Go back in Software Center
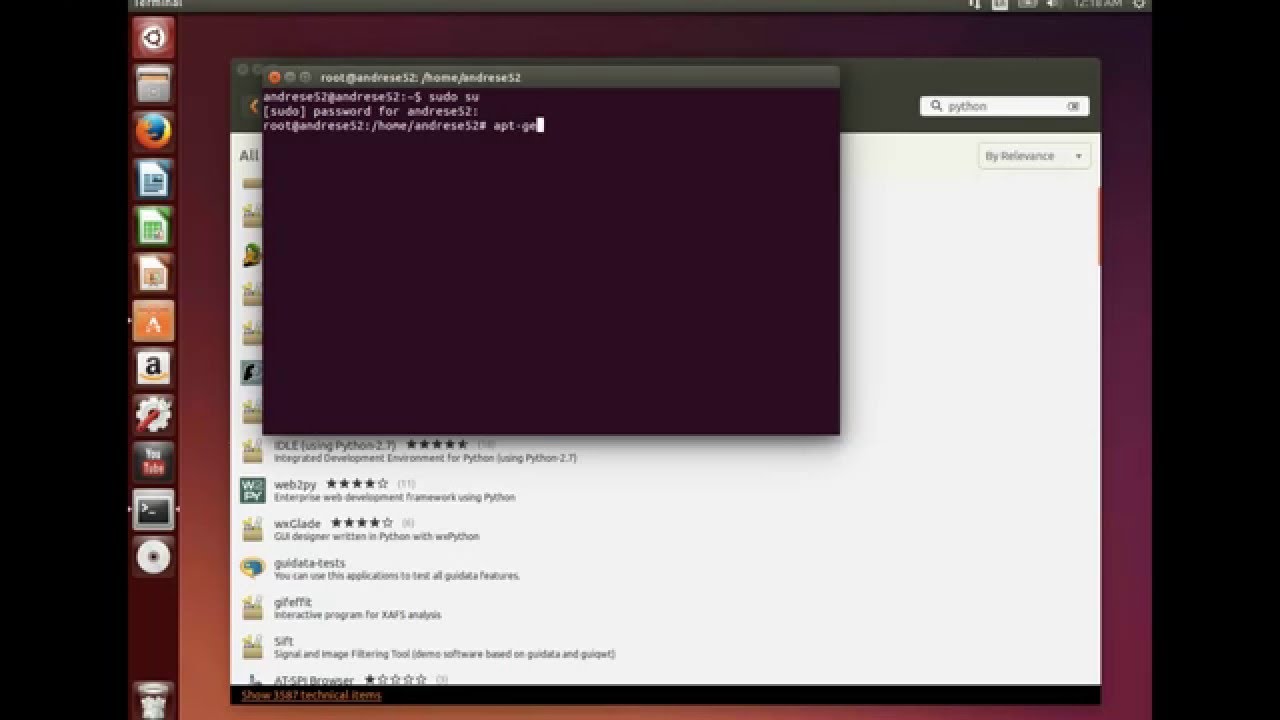This screenshot has height=720, width=1280. [253, 106]
